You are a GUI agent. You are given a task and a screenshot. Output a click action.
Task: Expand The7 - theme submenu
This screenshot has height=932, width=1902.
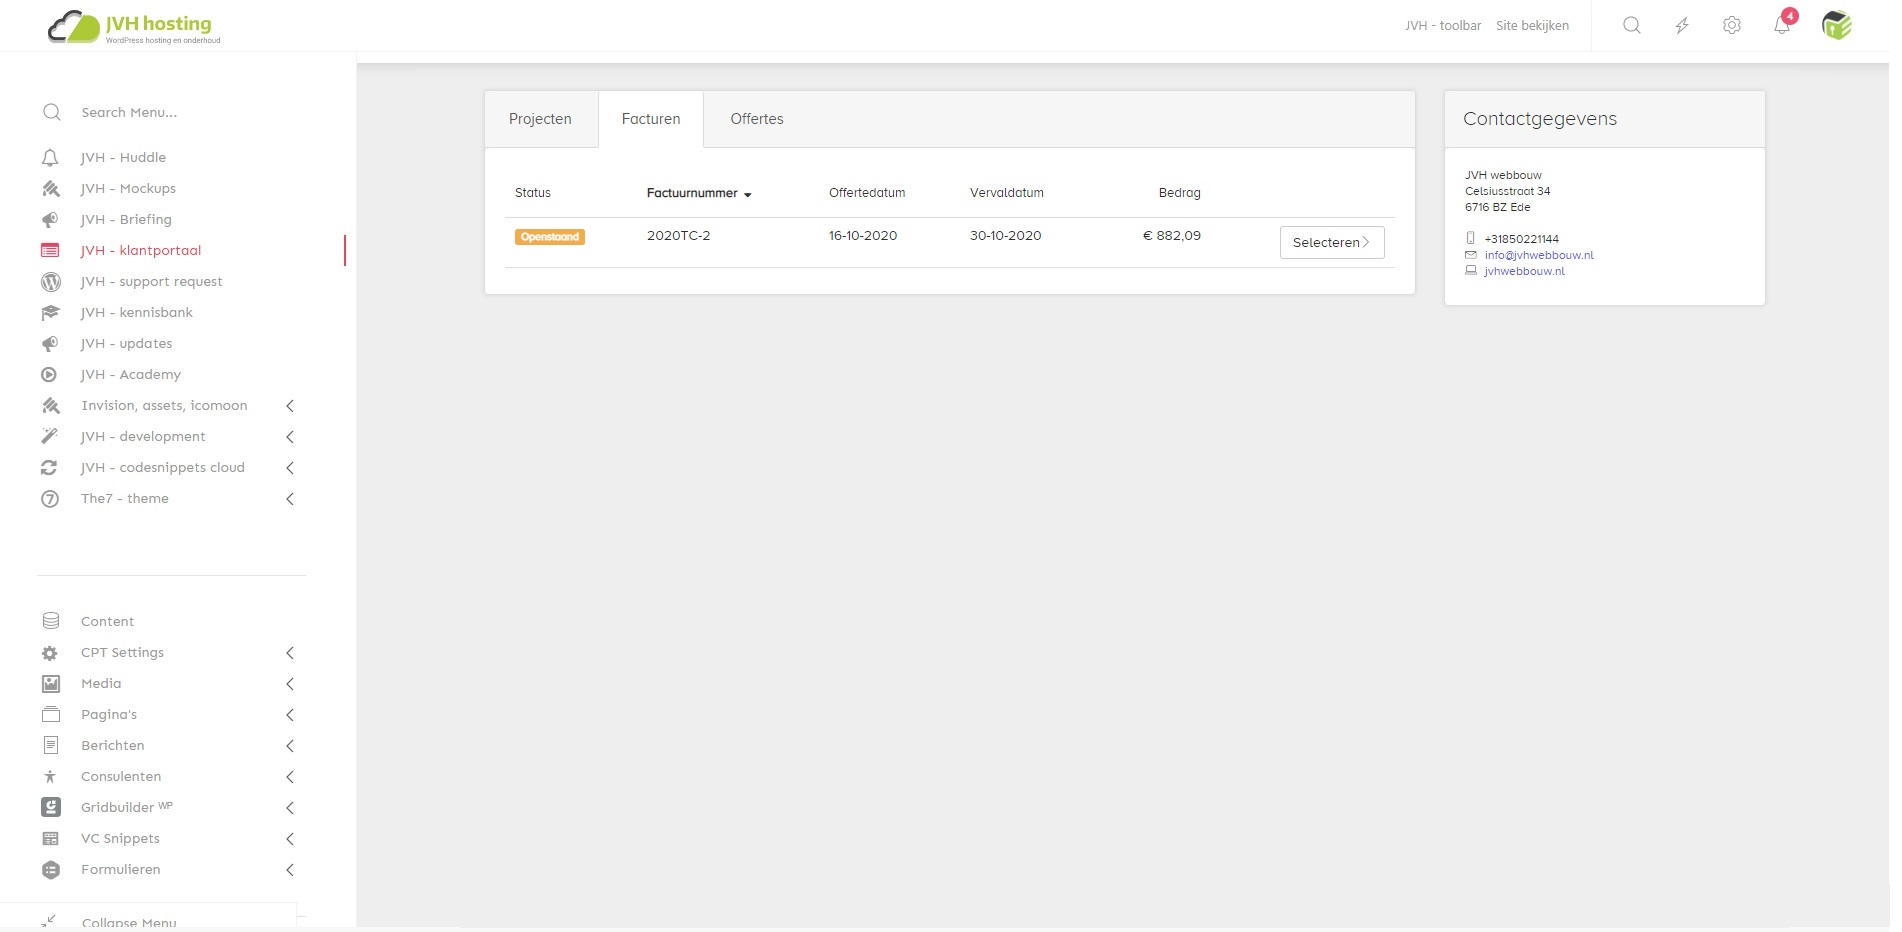click(290, 499)
